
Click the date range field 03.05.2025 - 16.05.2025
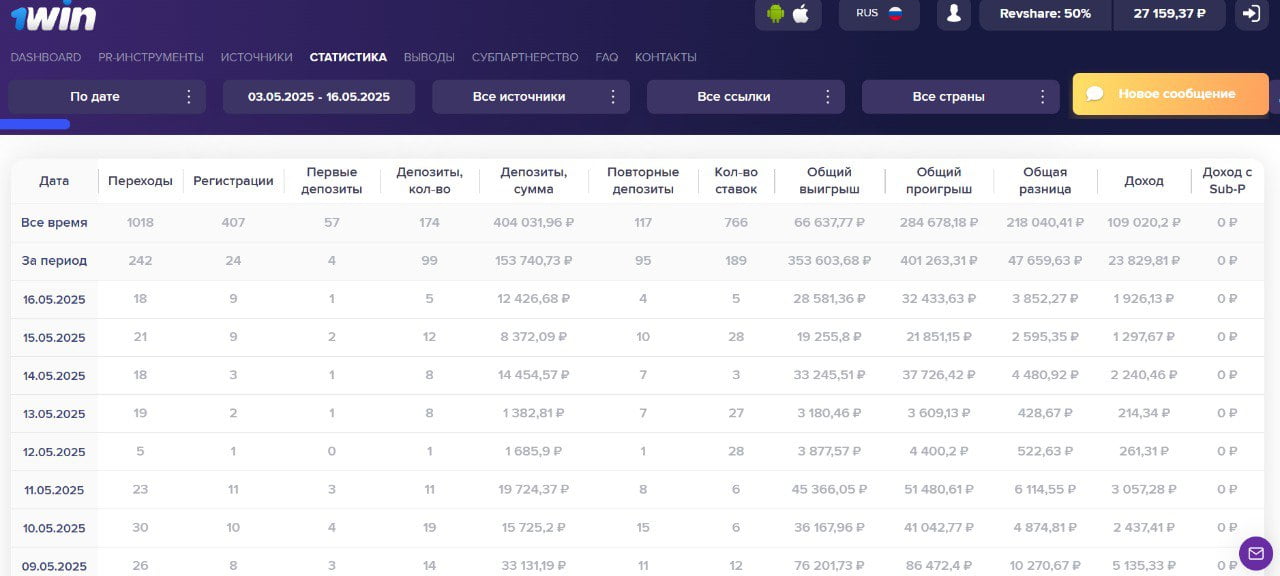coord(319,97)
